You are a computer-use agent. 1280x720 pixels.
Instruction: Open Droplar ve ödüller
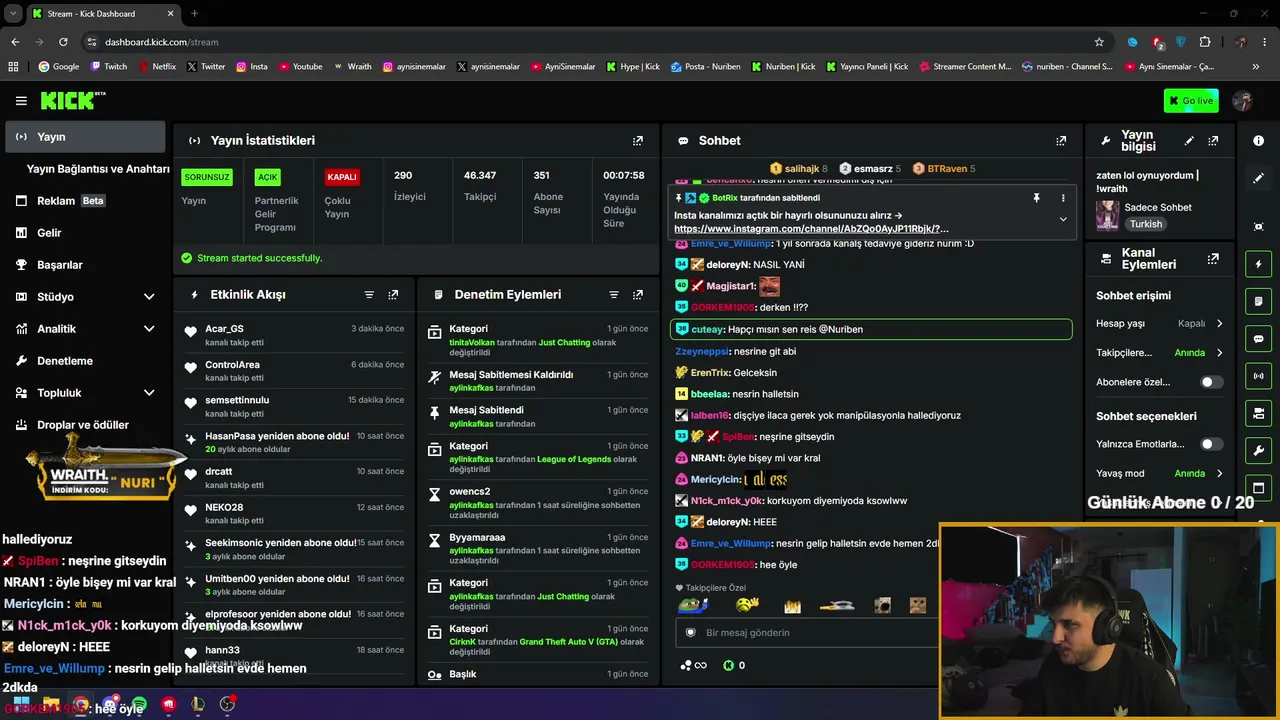[85, 425]
